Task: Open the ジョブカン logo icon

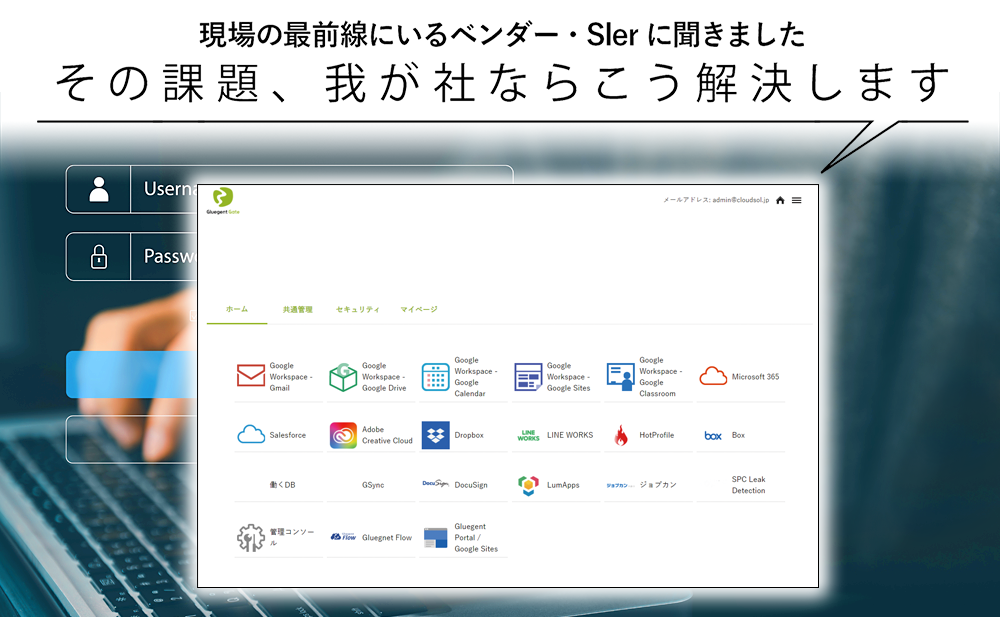Action: click(620, 486)
